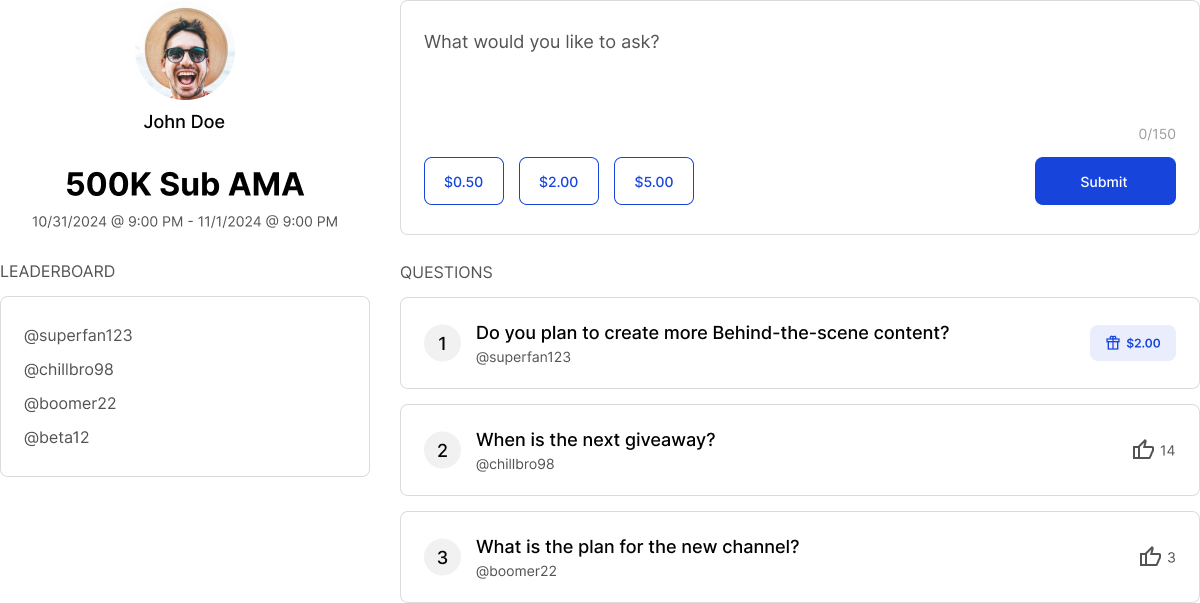Image resolution: width=1200 pixels, height=603 pixels.
Task: Click John Doe's profile avatar
Action: tap(184, 55)
